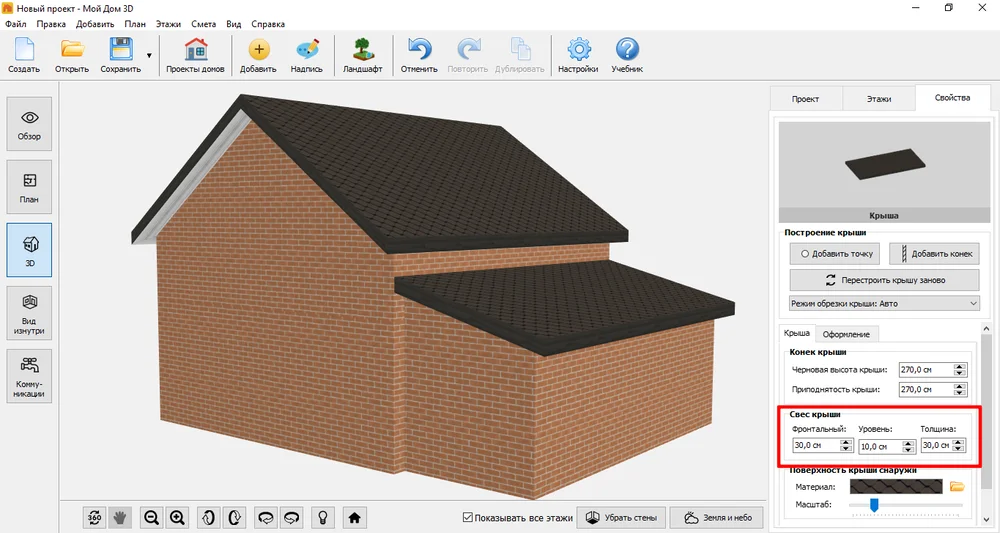1000x533 pixels.
Task: Reset view with home icon
Action: pyautogui.click(x=355, y=518)
